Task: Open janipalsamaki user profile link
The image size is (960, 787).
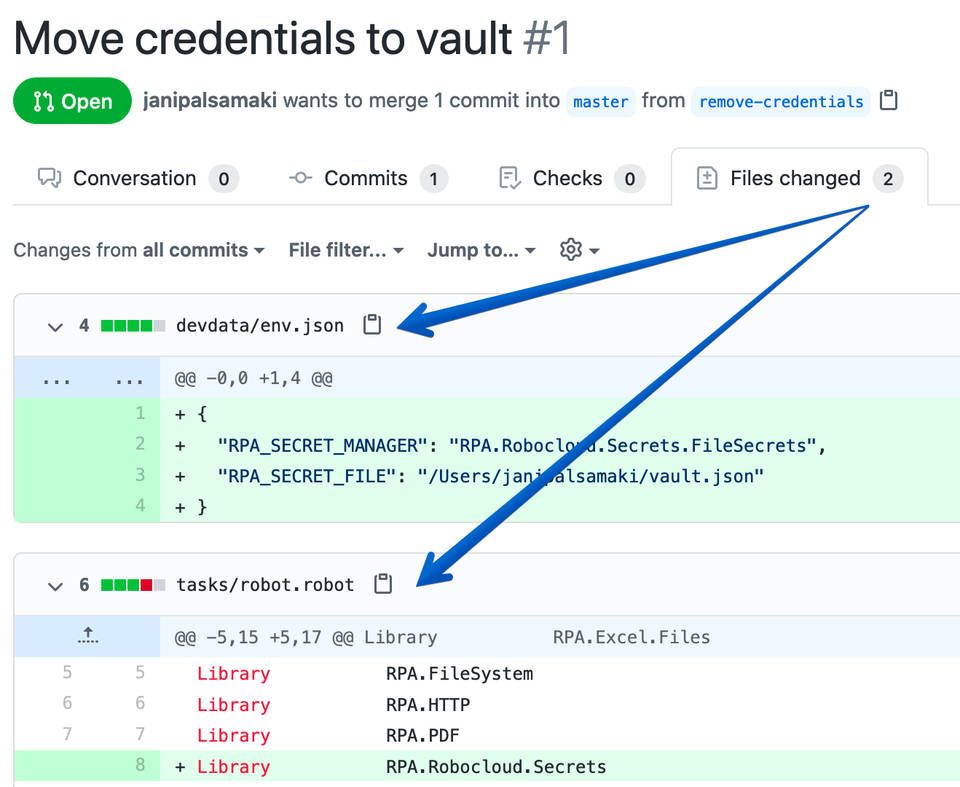Action: tap(209, 101)
